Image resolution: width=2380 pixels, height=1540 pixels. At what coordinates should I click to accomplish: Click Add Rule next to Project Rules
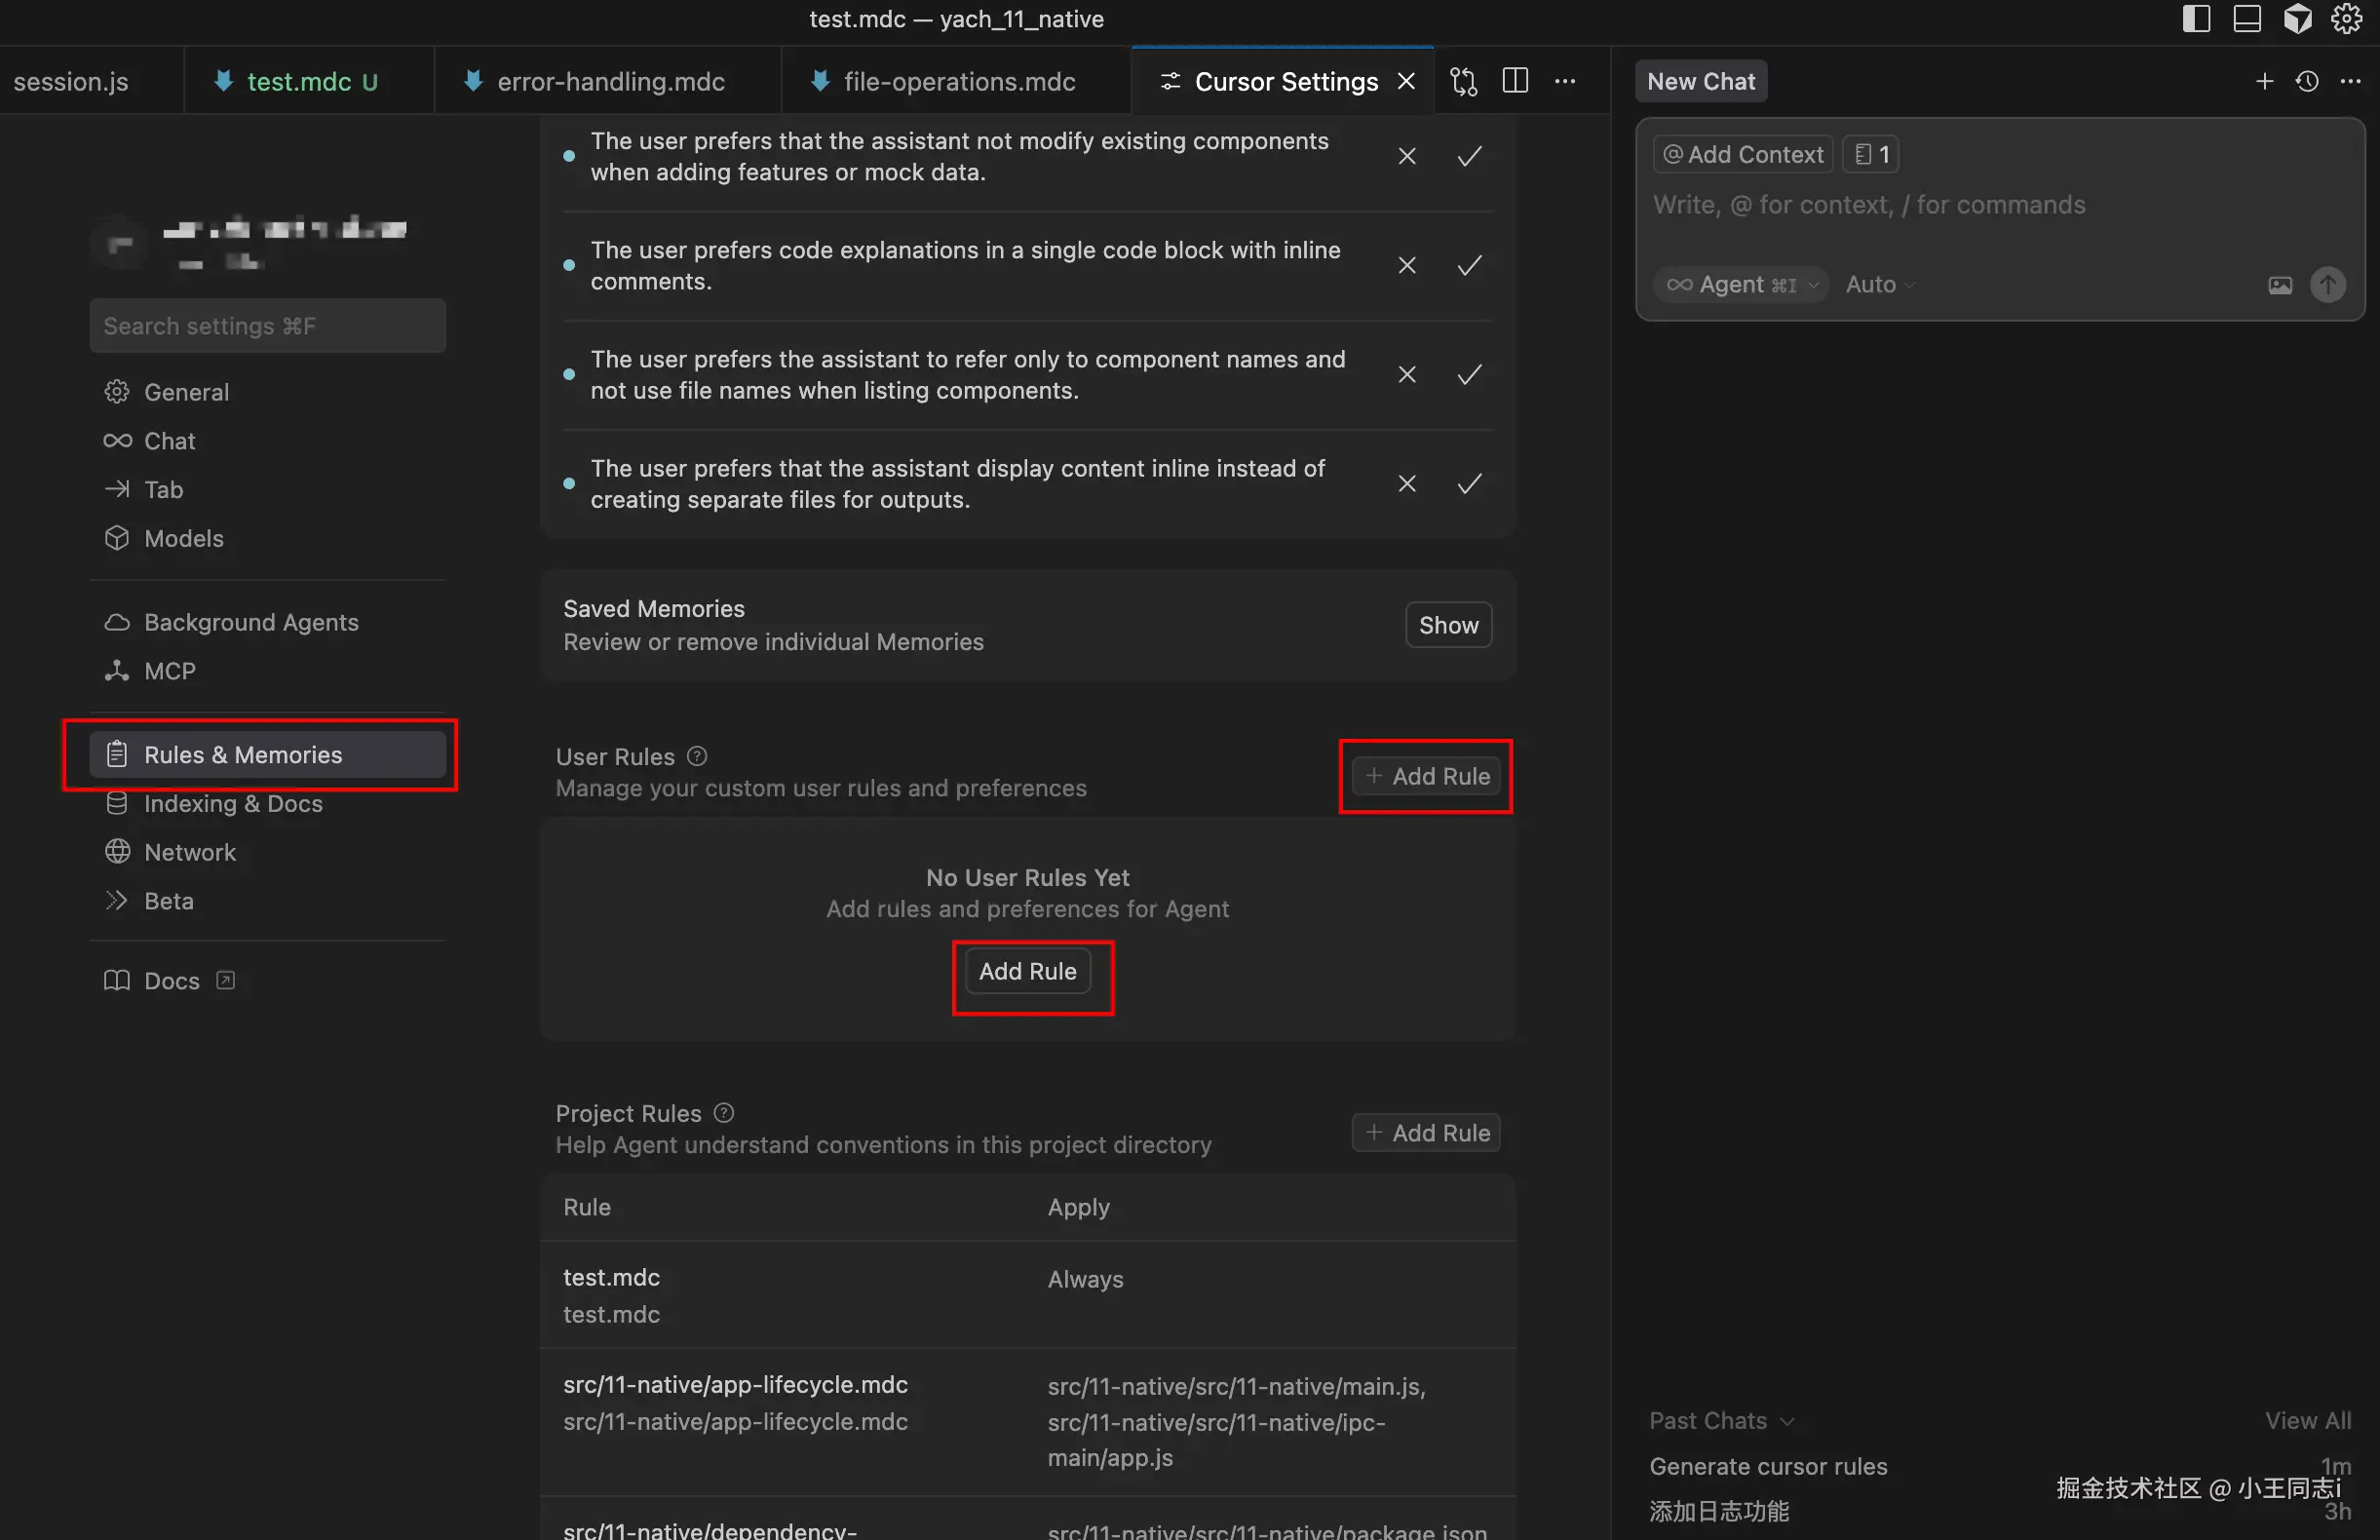coord(1425,1132)
